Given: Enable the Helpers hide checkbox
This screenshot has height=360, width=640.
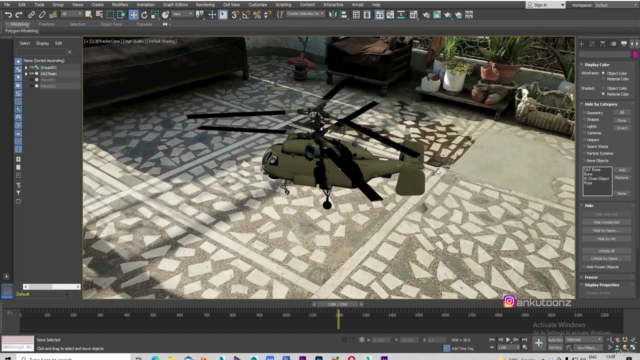Looking at the screenshot, I should click(x=584, y=140).
